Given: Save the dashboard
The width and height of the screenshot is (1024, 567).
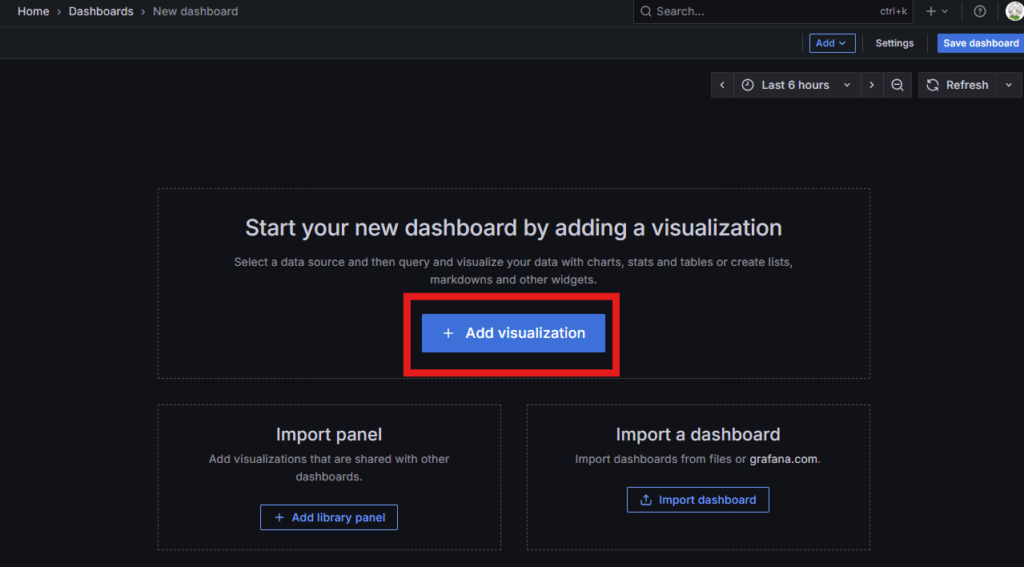Looking at the screenshot, I should [980, 43].
